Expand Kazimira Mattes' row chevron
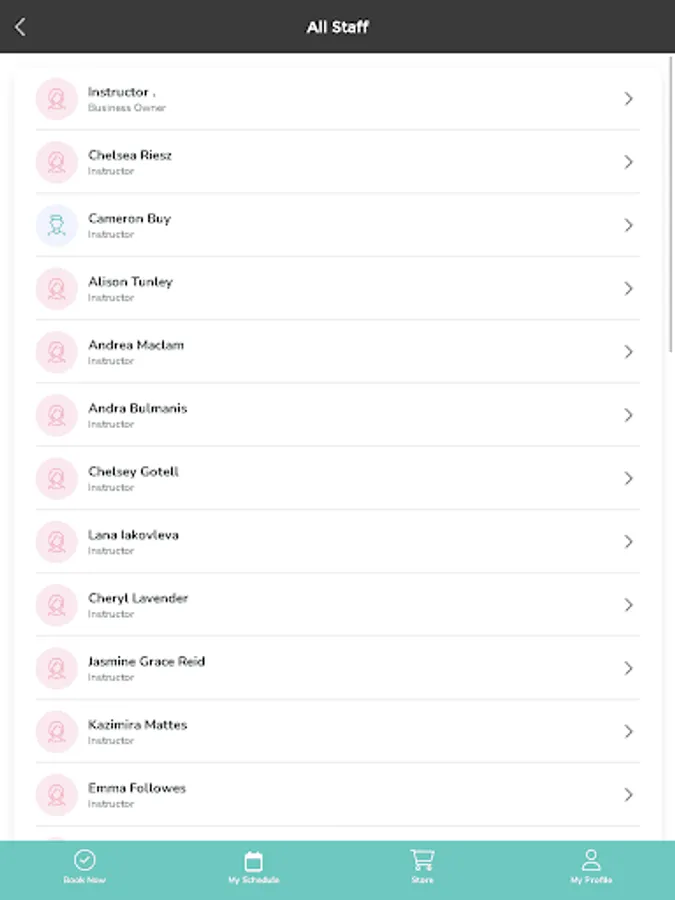 pos(628,731)
